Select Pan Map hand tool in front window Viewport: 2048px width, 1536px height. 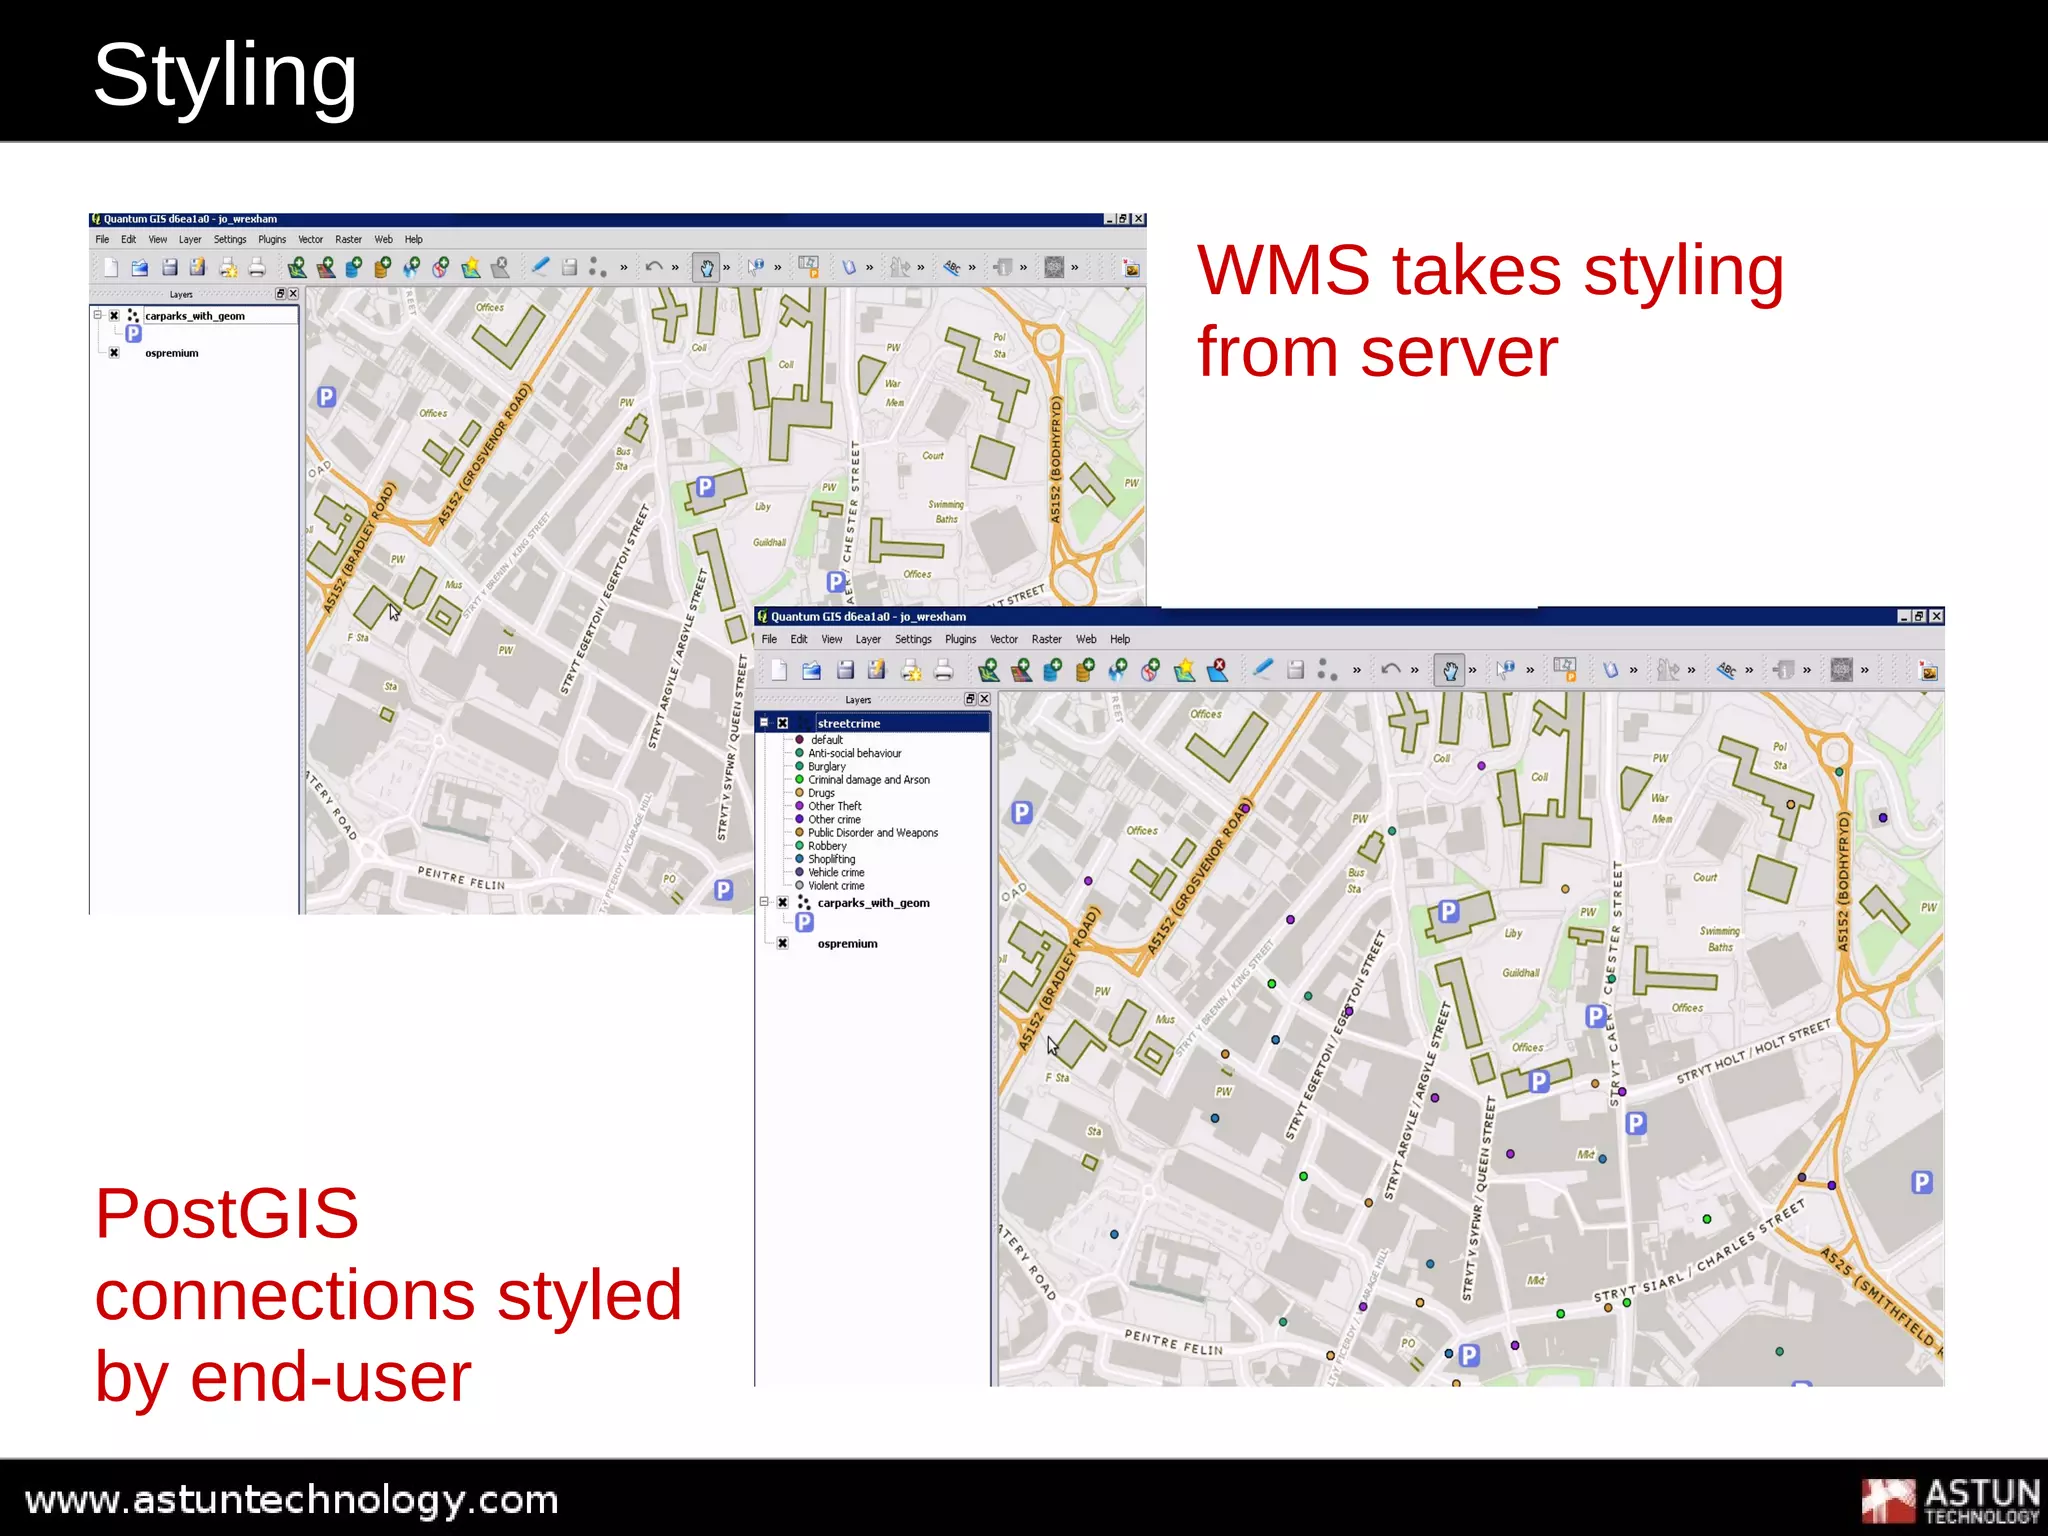1449,670
